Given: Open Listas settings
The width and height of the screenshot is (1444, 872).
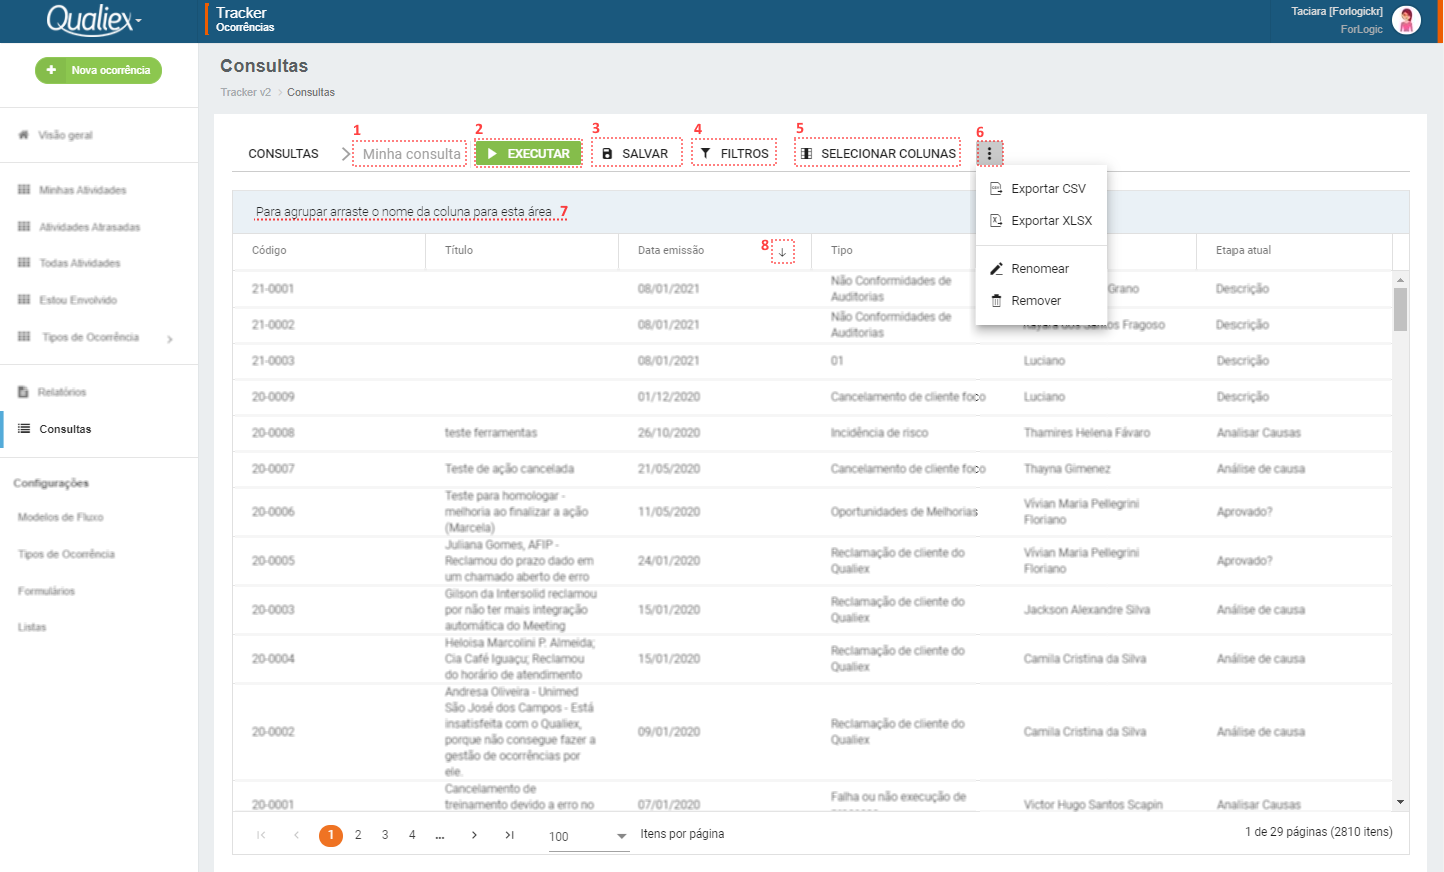Looking at the screenshot, I should [x=32, y=627].
